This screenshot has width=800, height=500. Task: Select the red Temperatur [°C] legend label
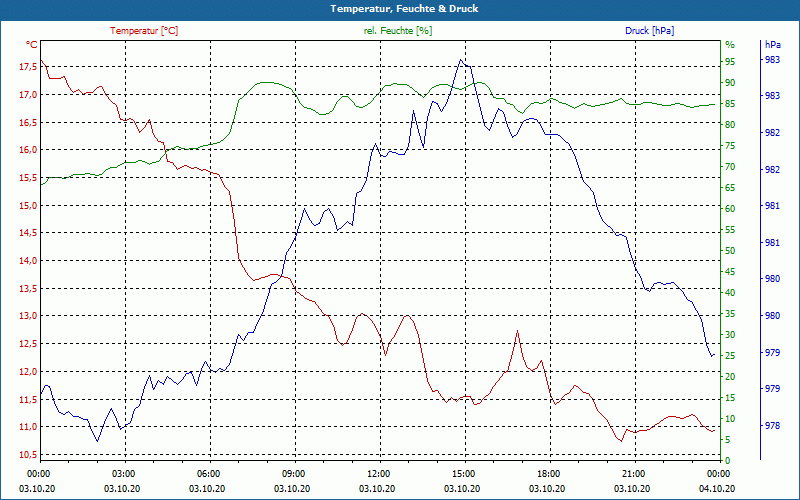(x=144, y=31)
